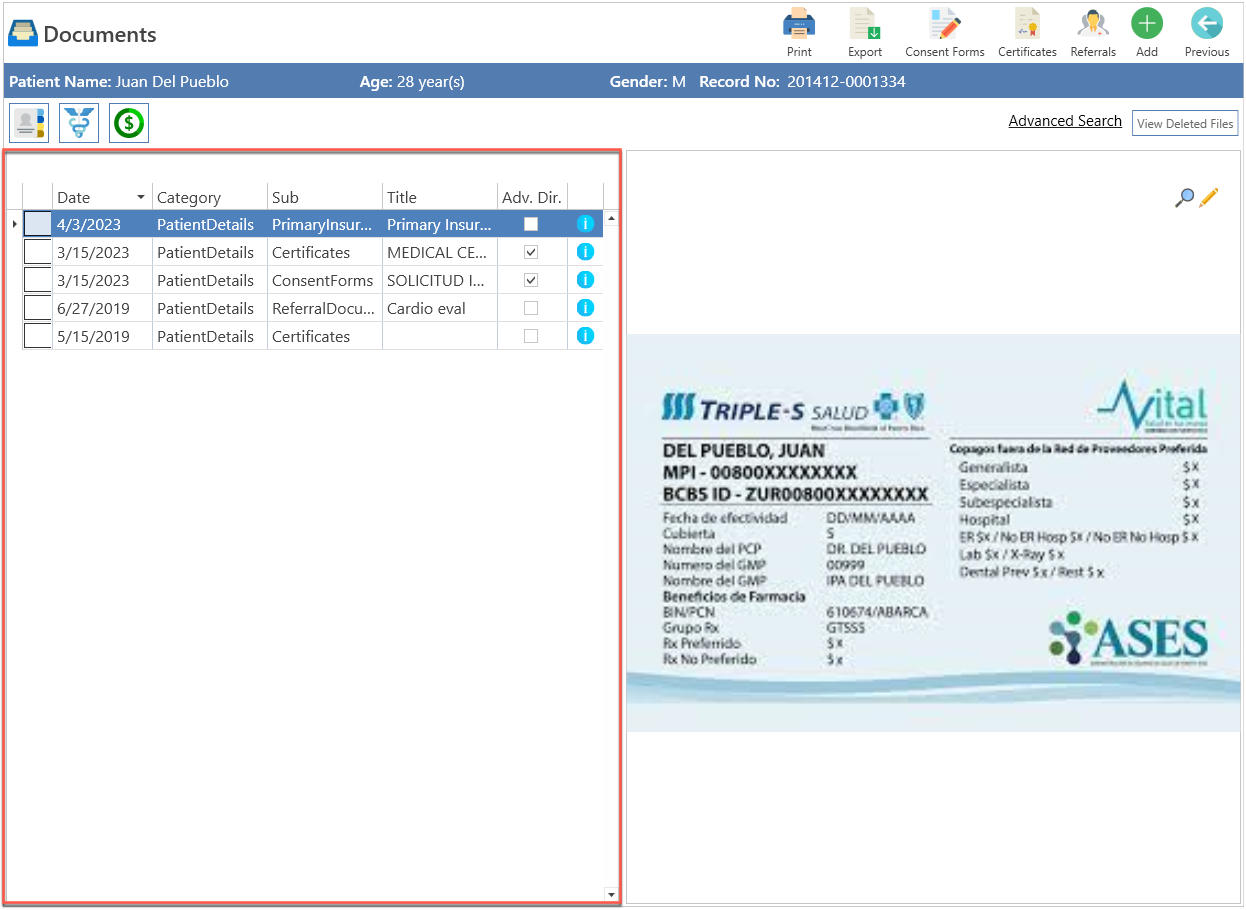Open the Export tool
Screen dimensions: 1246x910
pyautogui.click(x=865, y=32)
